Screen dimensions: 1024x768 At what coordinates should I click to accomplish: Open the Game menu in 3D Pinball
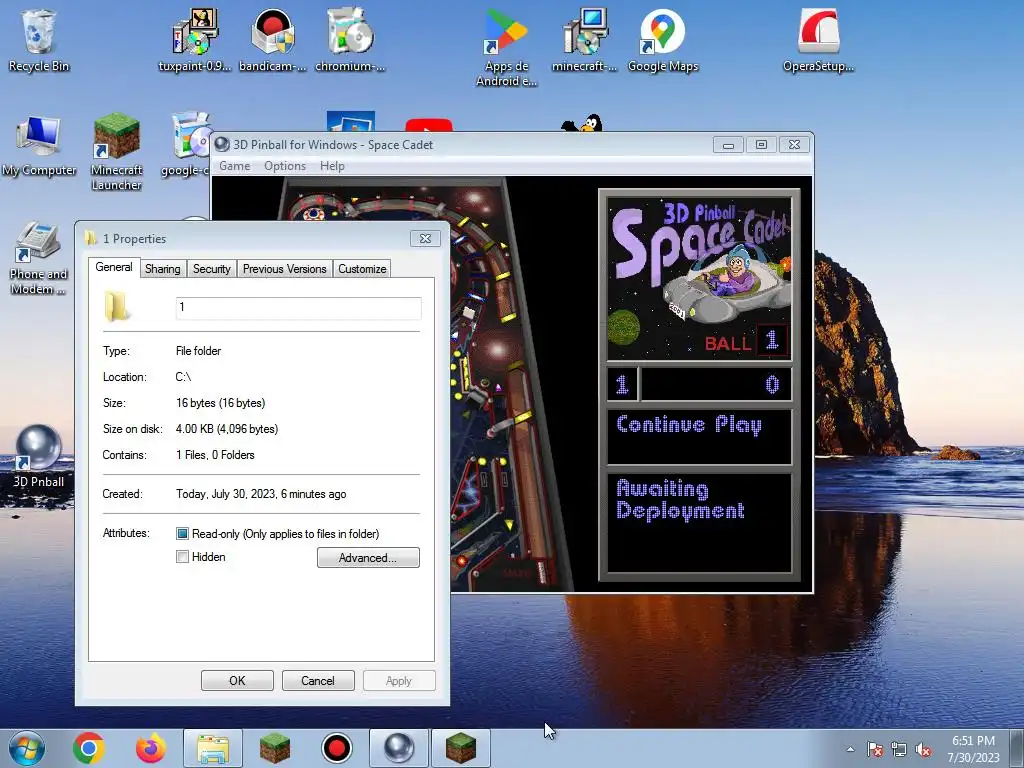tap(234, 166)
